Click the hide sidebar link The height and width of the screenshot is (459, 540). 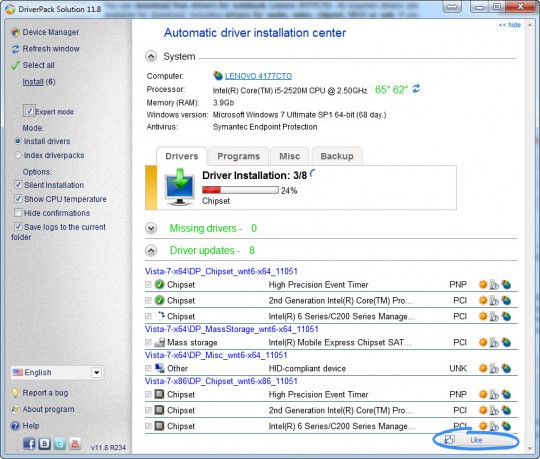click(510, 25)
